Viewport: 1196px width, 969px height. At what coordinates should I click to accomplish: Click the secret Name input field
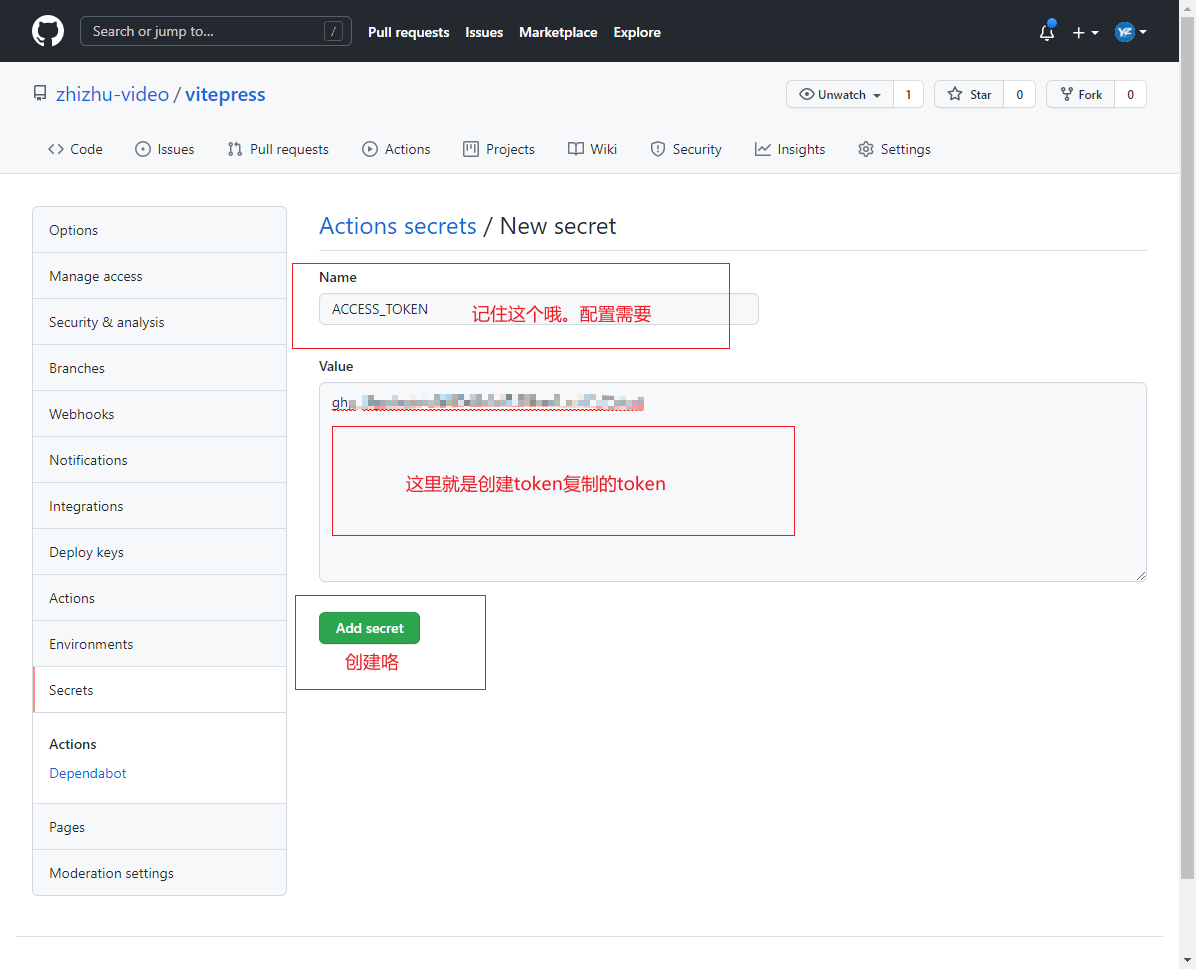[539, 309]
